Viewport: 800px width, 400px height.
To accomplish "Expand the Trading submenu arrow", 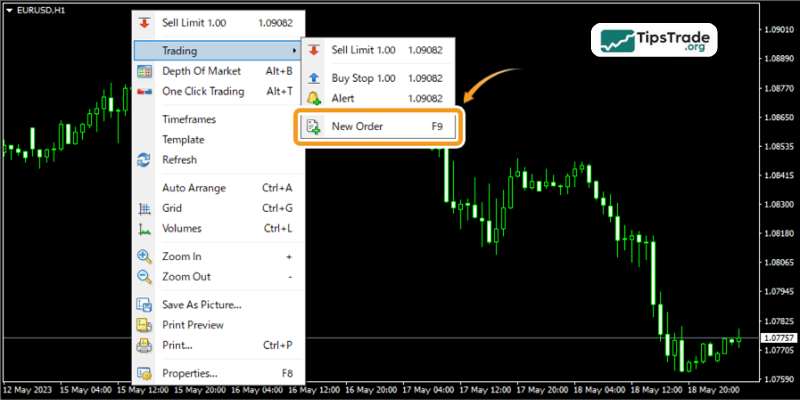I will (x=293, y=50).
